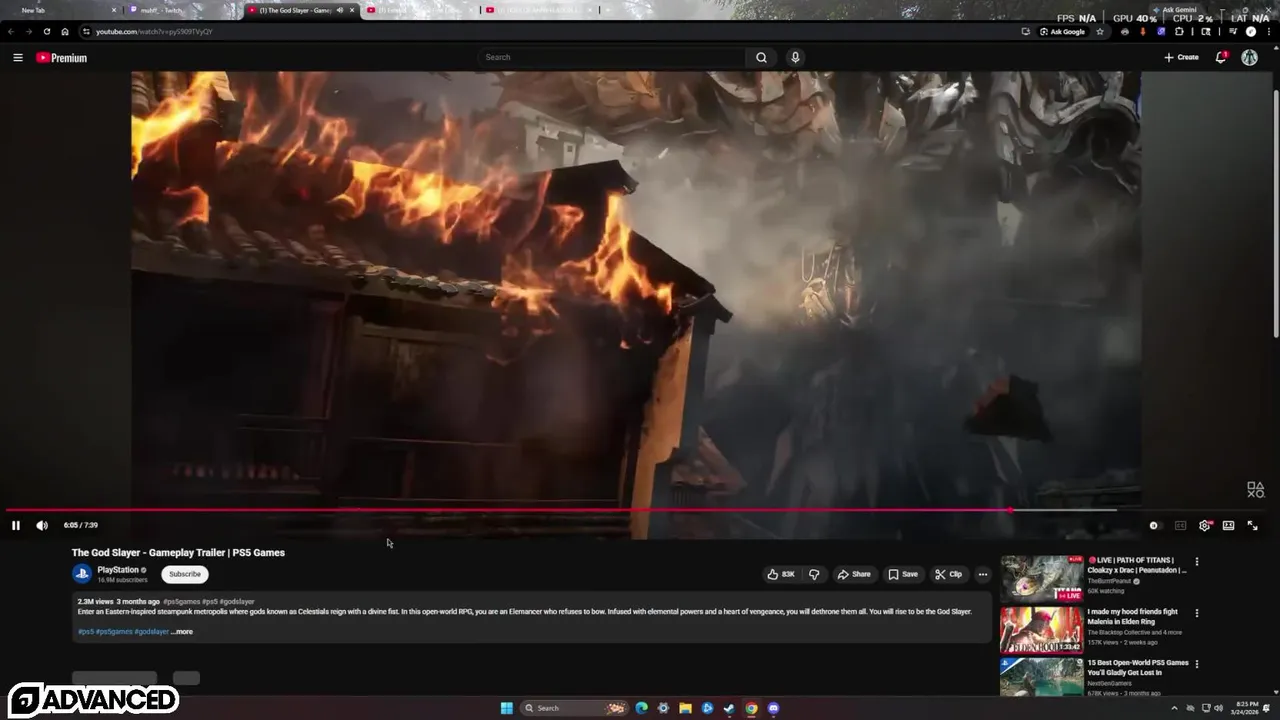Viewport: 1280px width, 720px height.
Task: Enter full screen mode
Action: coord(1252,525)
